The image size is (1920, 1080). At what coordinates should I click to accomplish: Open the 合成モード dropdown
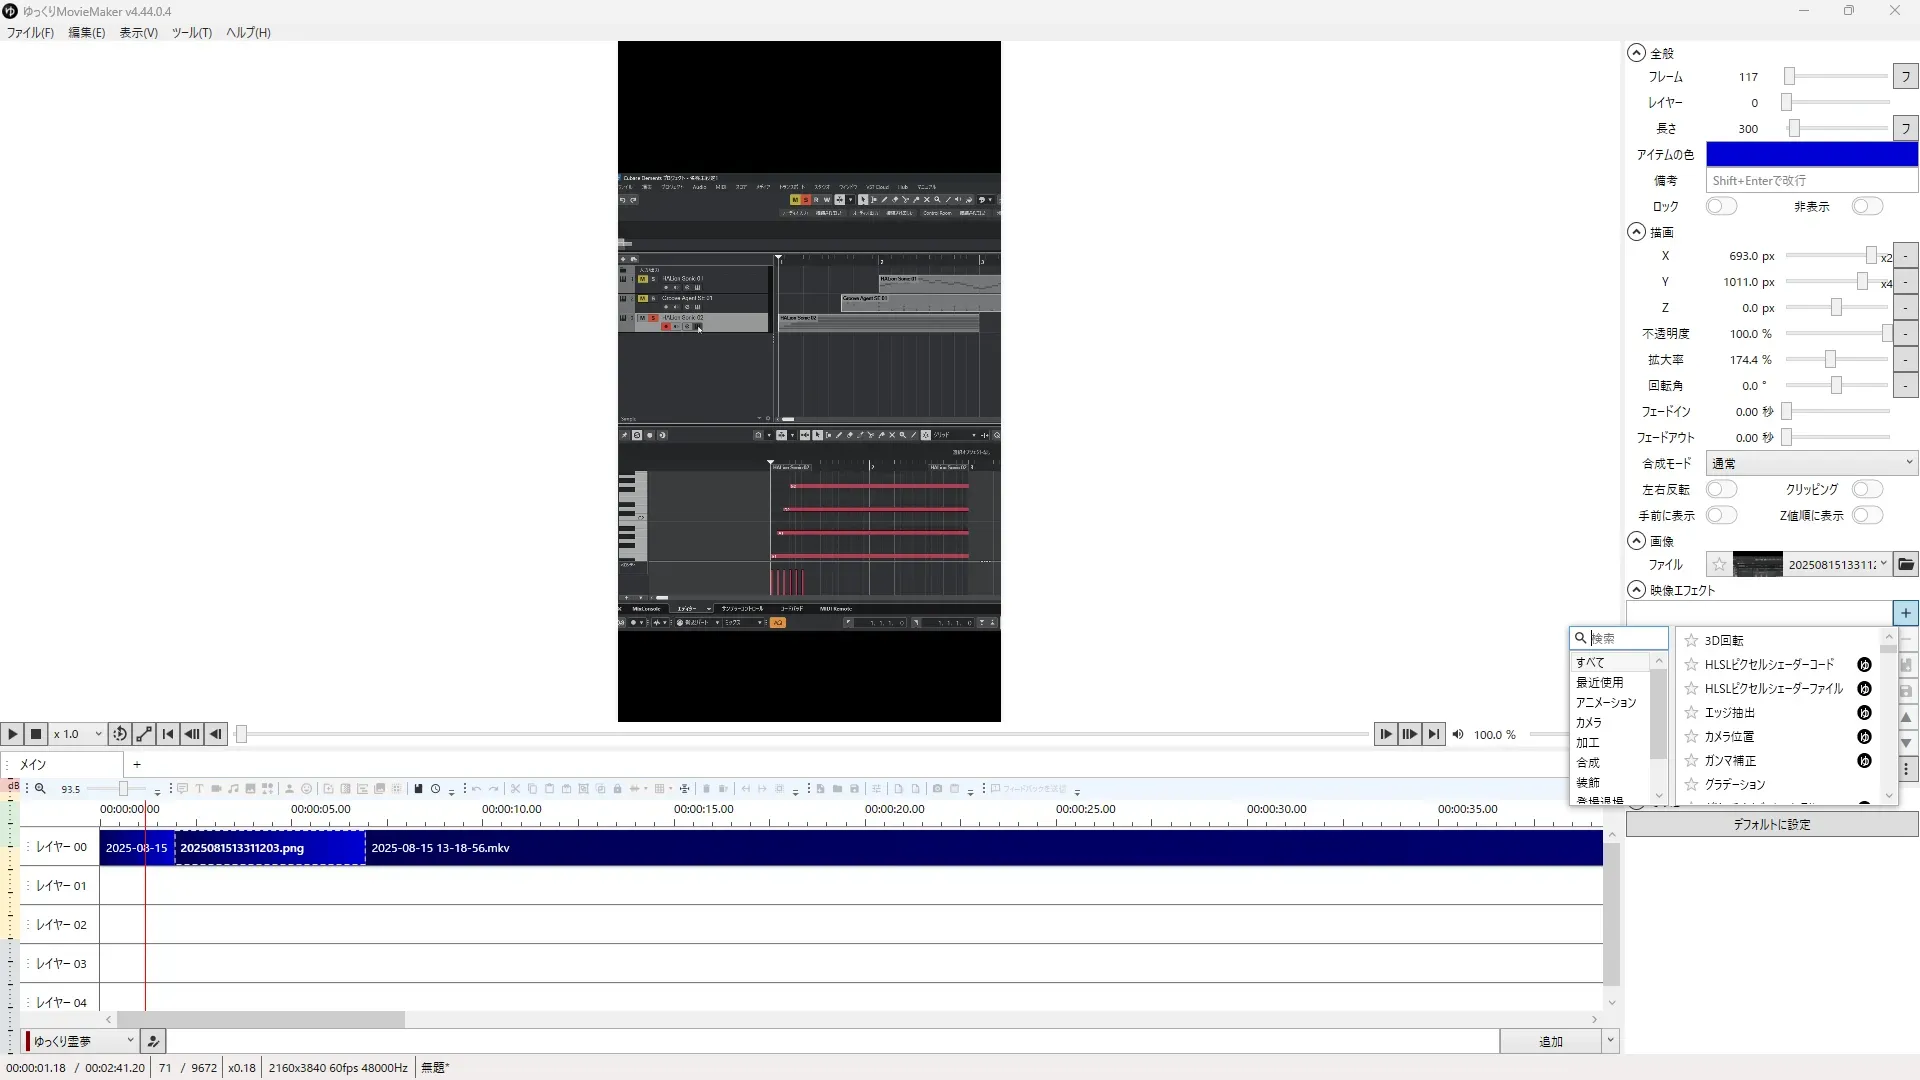click(1811, 463)
